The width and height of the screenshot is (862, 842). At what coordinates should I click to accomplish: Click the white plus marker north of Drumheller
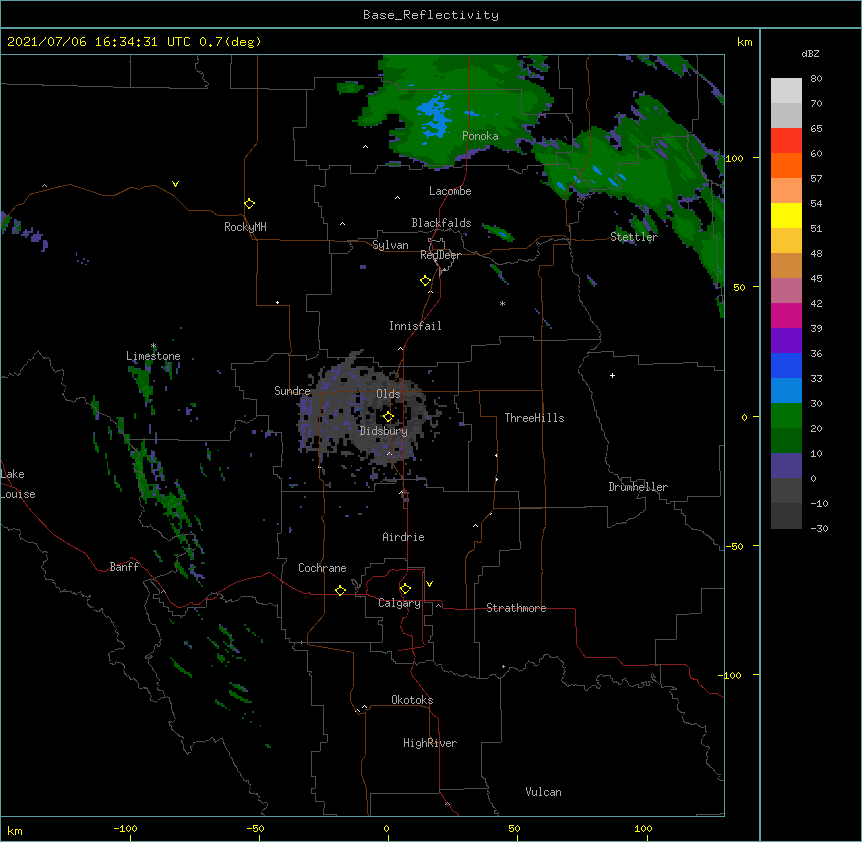click(612, 375)
